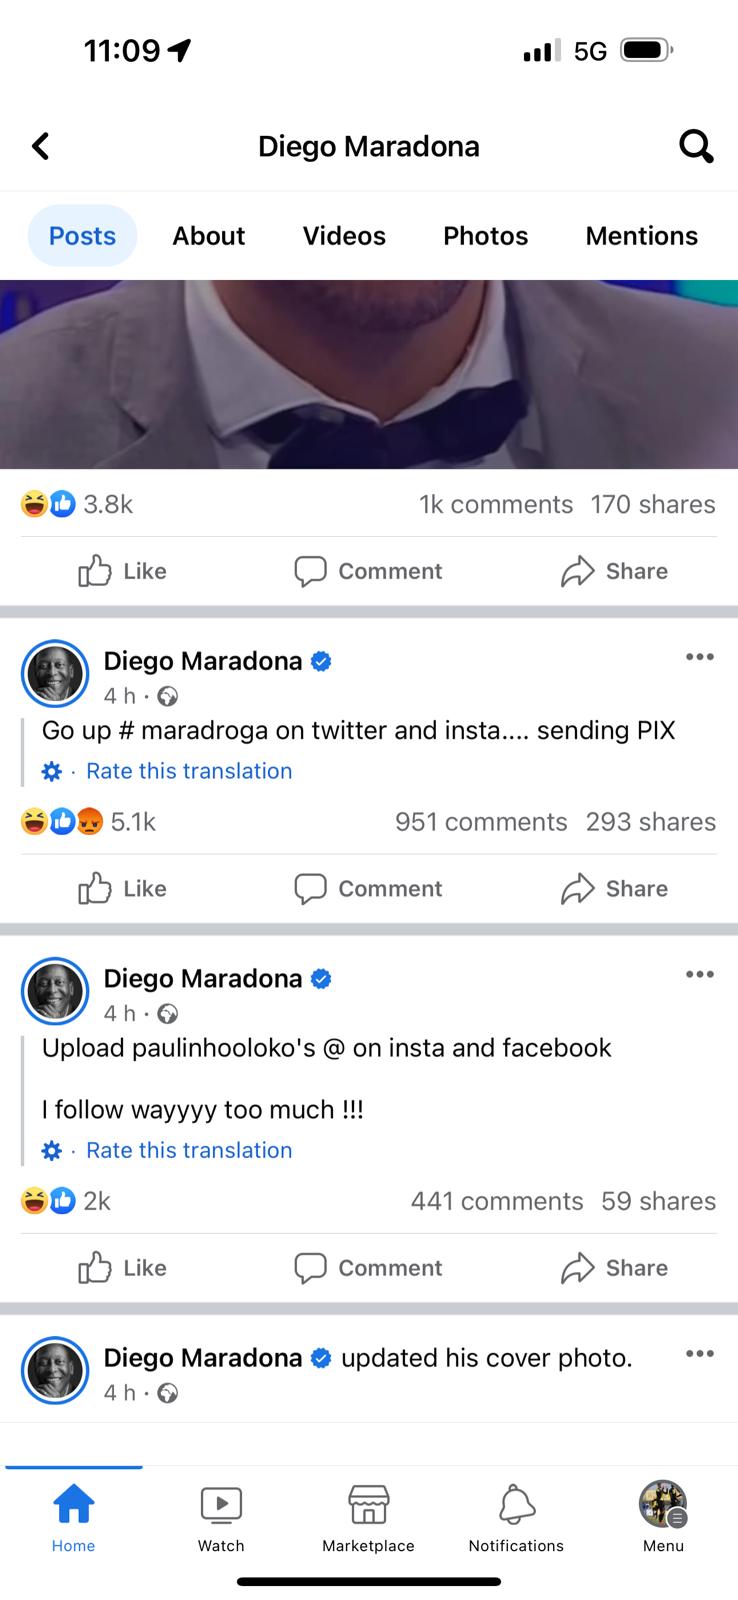Screen dimensions: 738x1600
Task: Share the paulinhooloko post
Action: pos(614,1268)
